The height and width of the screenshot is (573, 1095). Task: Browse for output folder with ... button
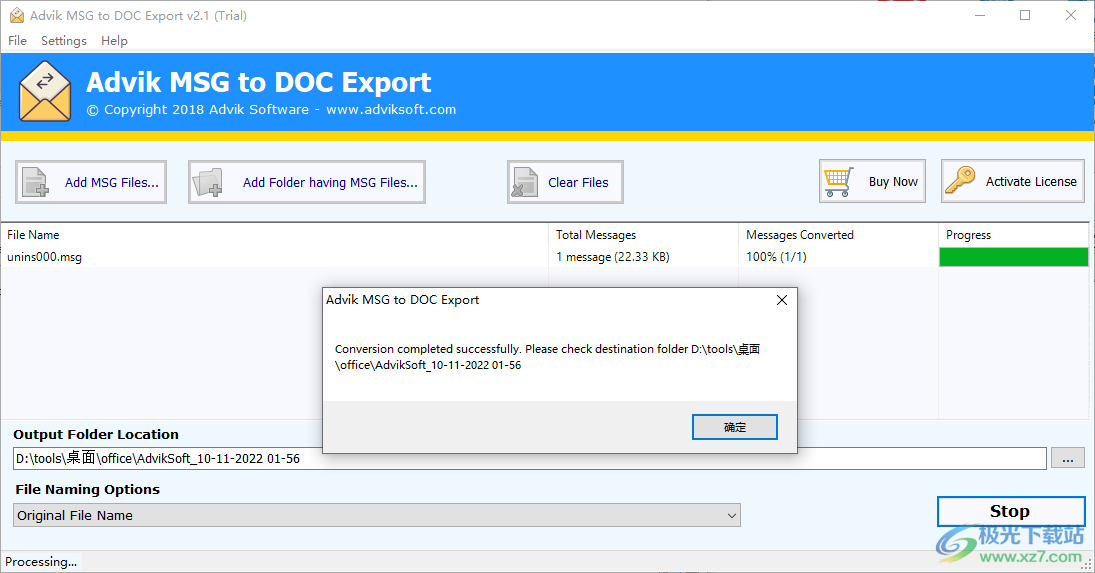pyautogui.click(x=1068, y=459)
